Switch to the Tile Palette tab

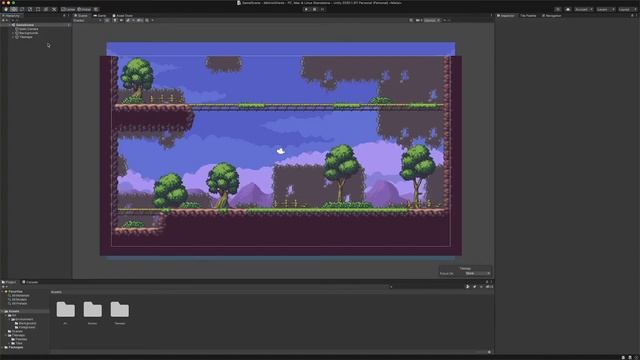(x=528, y=16)
